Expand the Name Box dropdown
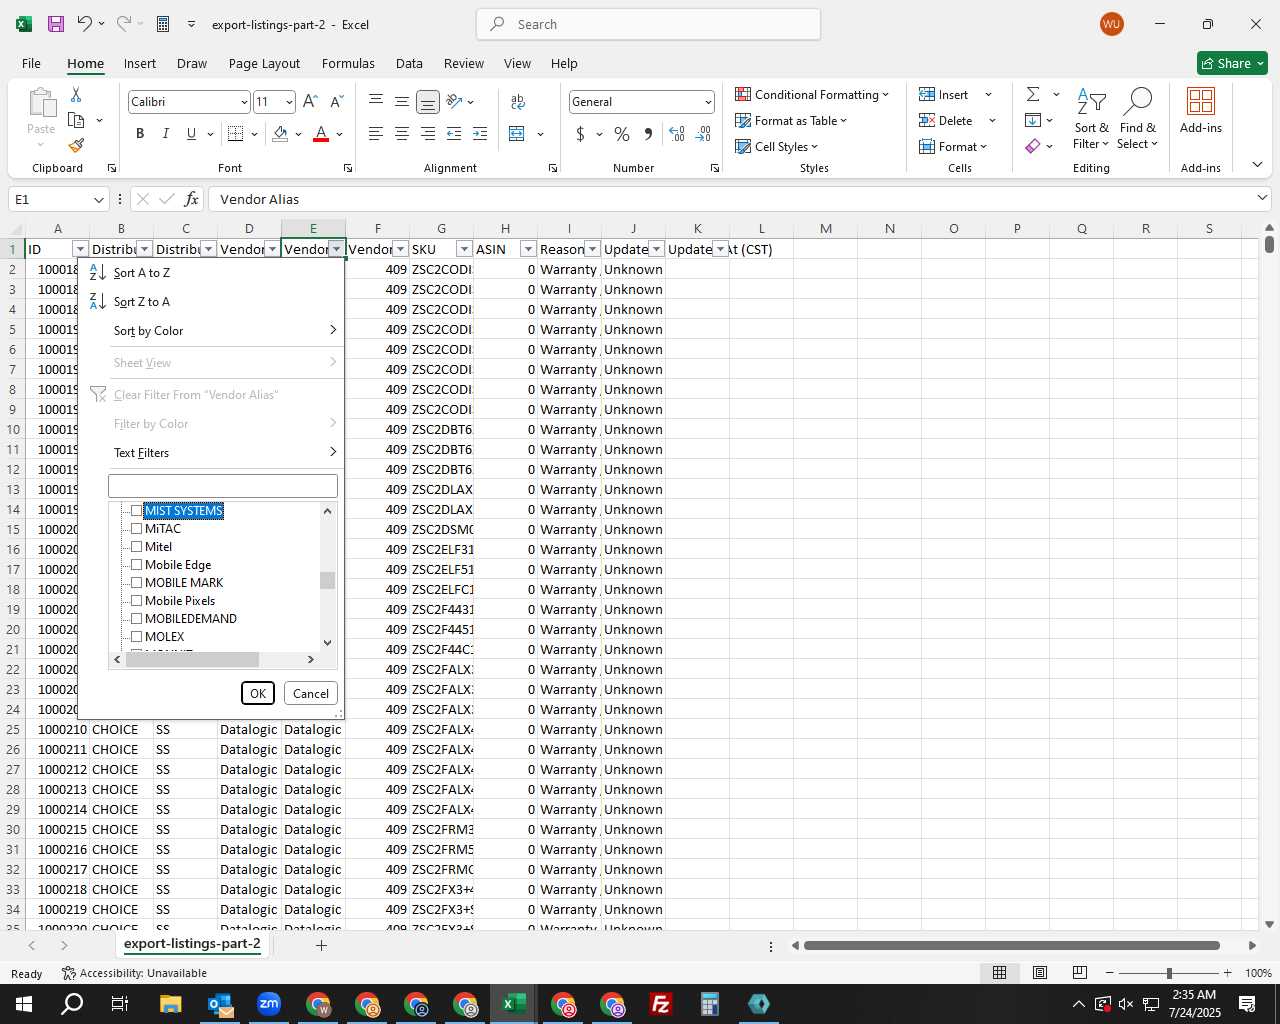This screenshot has height=1024, width=1280. click(98, 199)
